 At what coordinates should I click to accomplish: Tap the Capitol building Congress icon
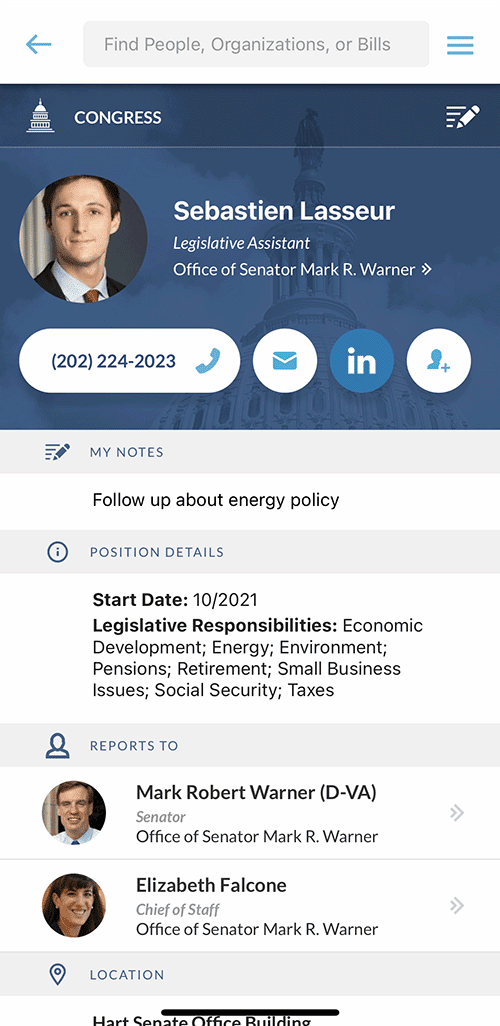tap(41, 116)
